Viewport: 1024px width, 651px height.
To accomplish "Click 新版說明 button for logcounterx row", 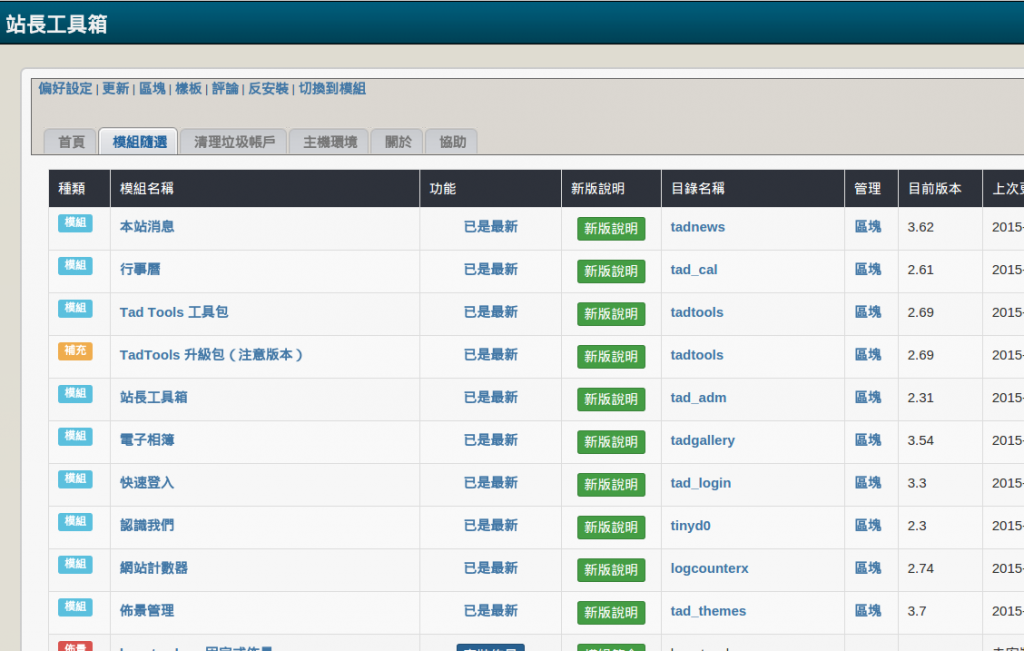I will [611, 570].
